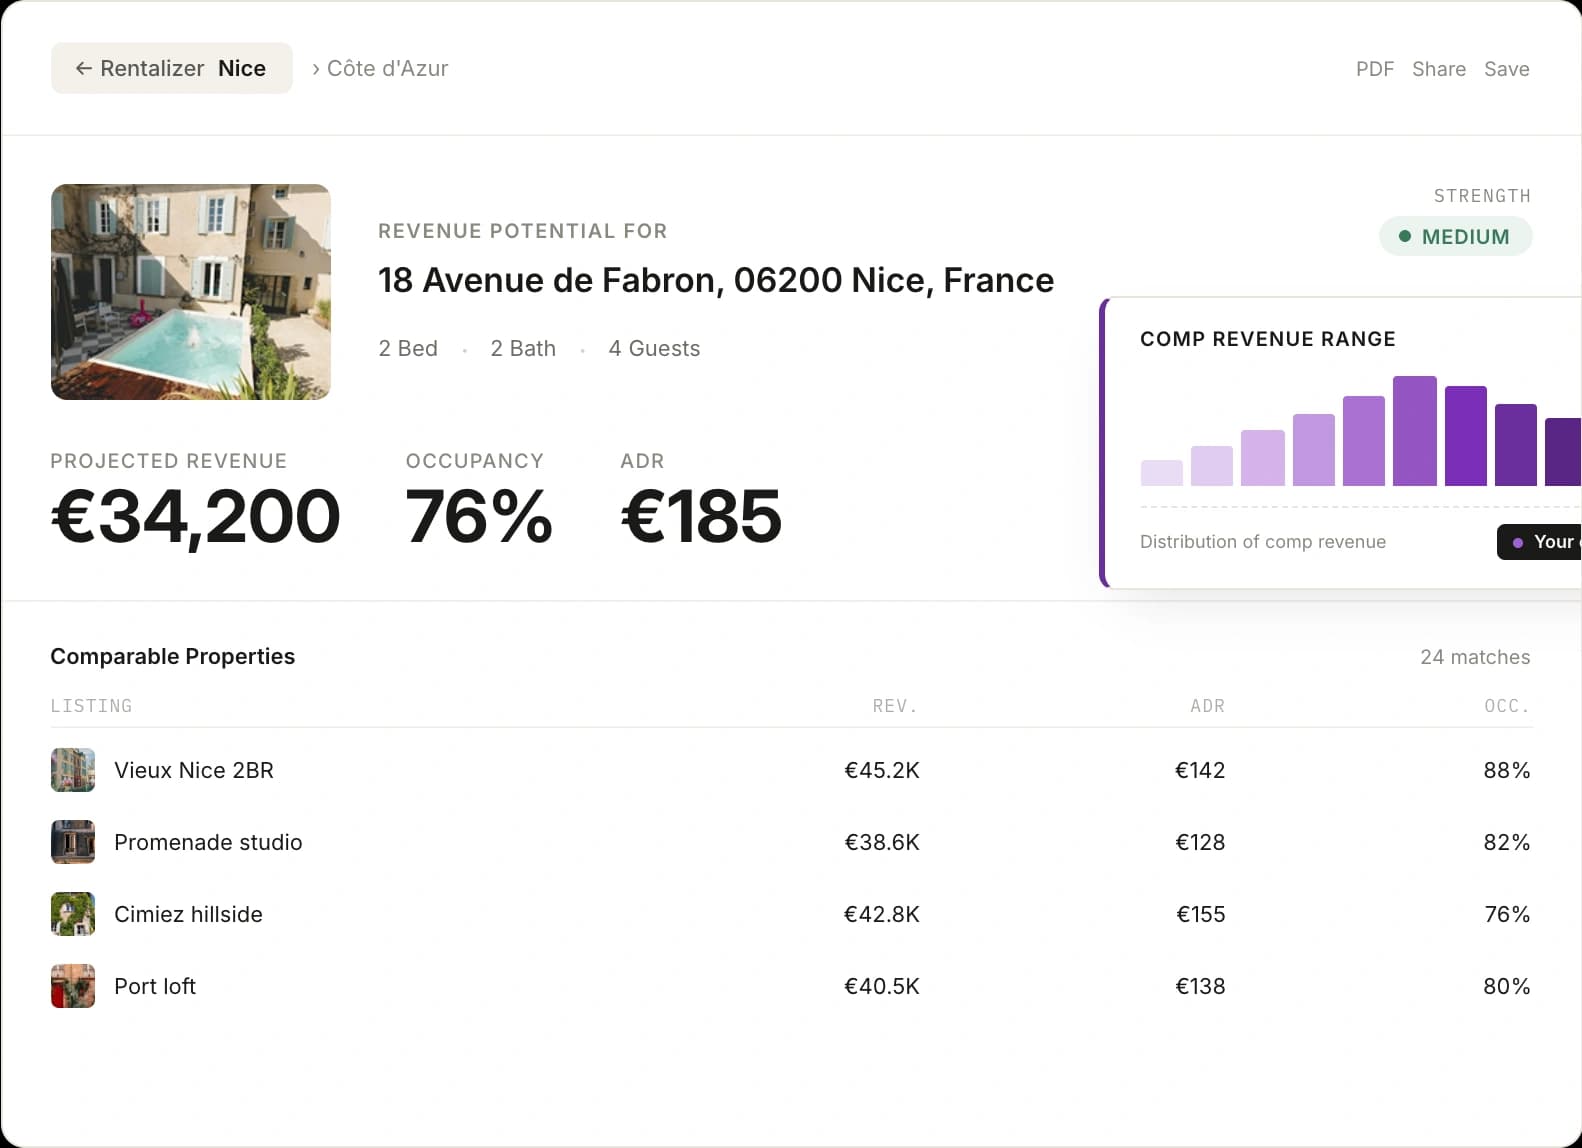1582x1148 pixels.
Task: Open Vieux Nice 2BR listing thumbnail
Action: [x=73, y=770]
